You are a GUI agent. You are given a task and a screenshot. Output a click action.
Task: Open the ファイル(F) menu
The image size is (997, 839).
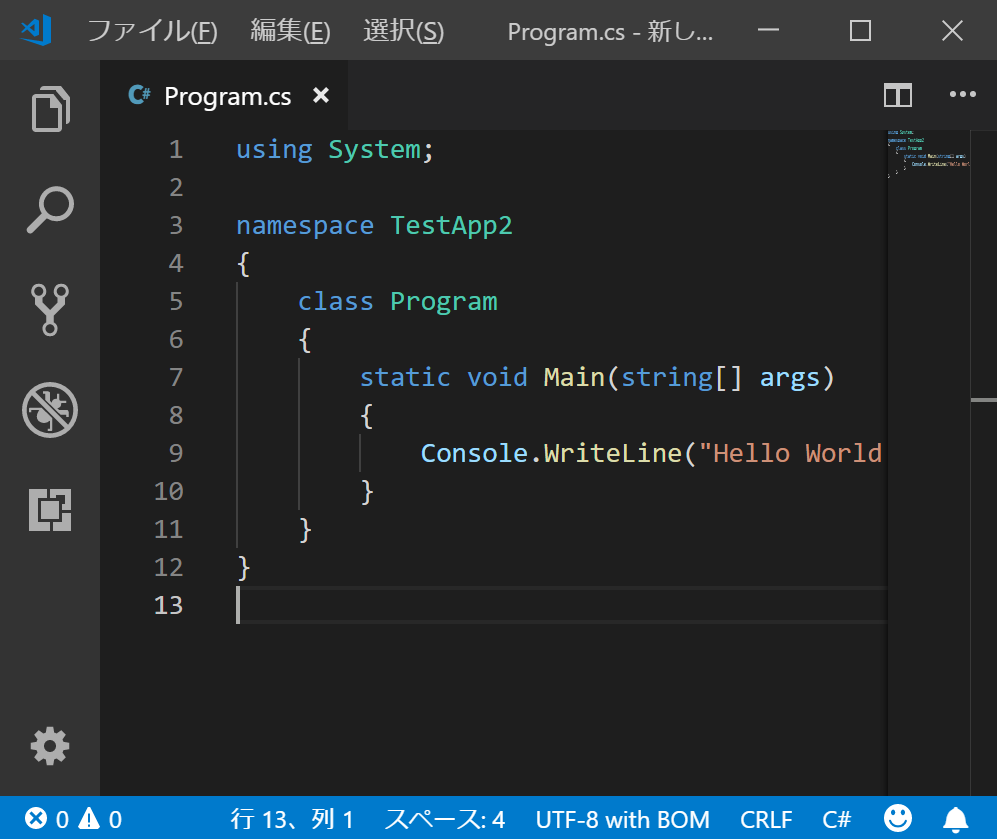pyautogui.click(x=152, y=31)
